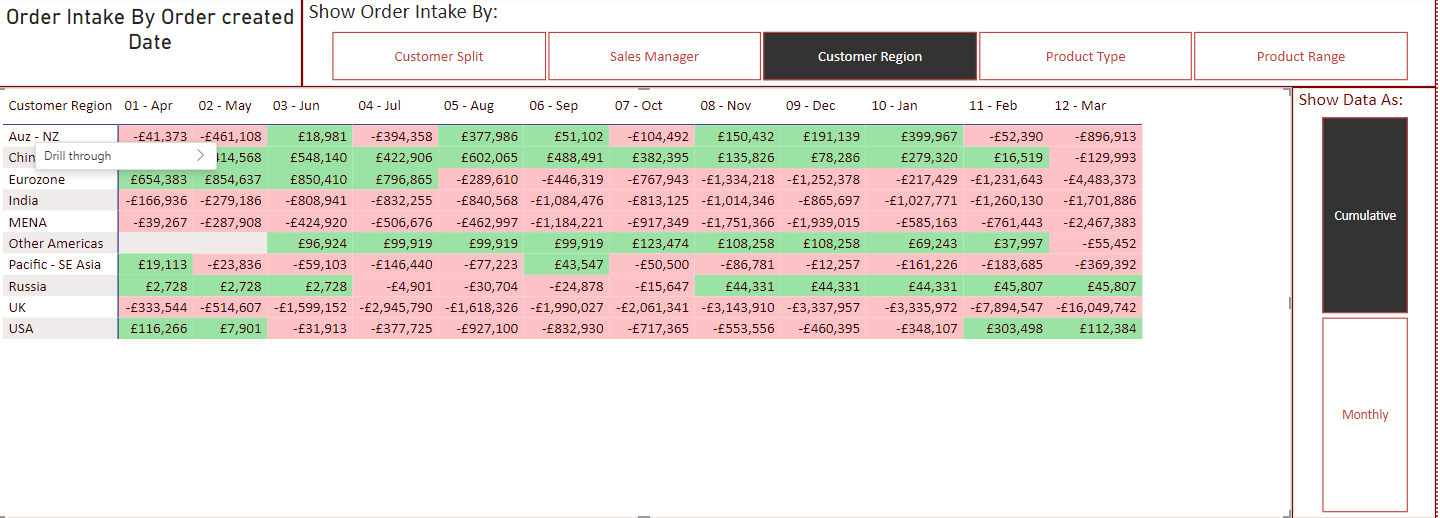This screenshot has height=518, width=1440.
Task: Click the 06 - Sep column header
Action: pyautogui.click(x=554, y=105)
